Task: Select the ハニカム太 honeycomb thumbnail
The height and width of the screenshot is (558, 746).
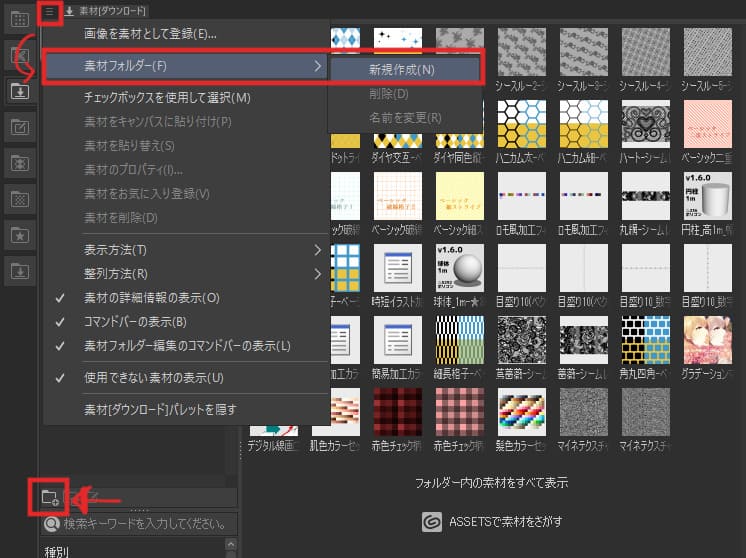Action: pos(521,124)
